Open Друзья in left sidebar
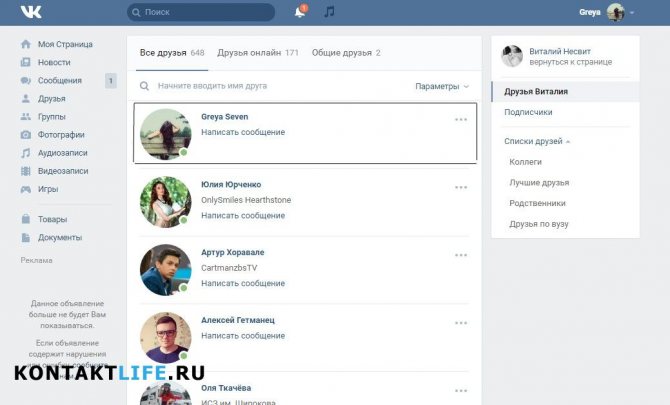 coord(51,99)
